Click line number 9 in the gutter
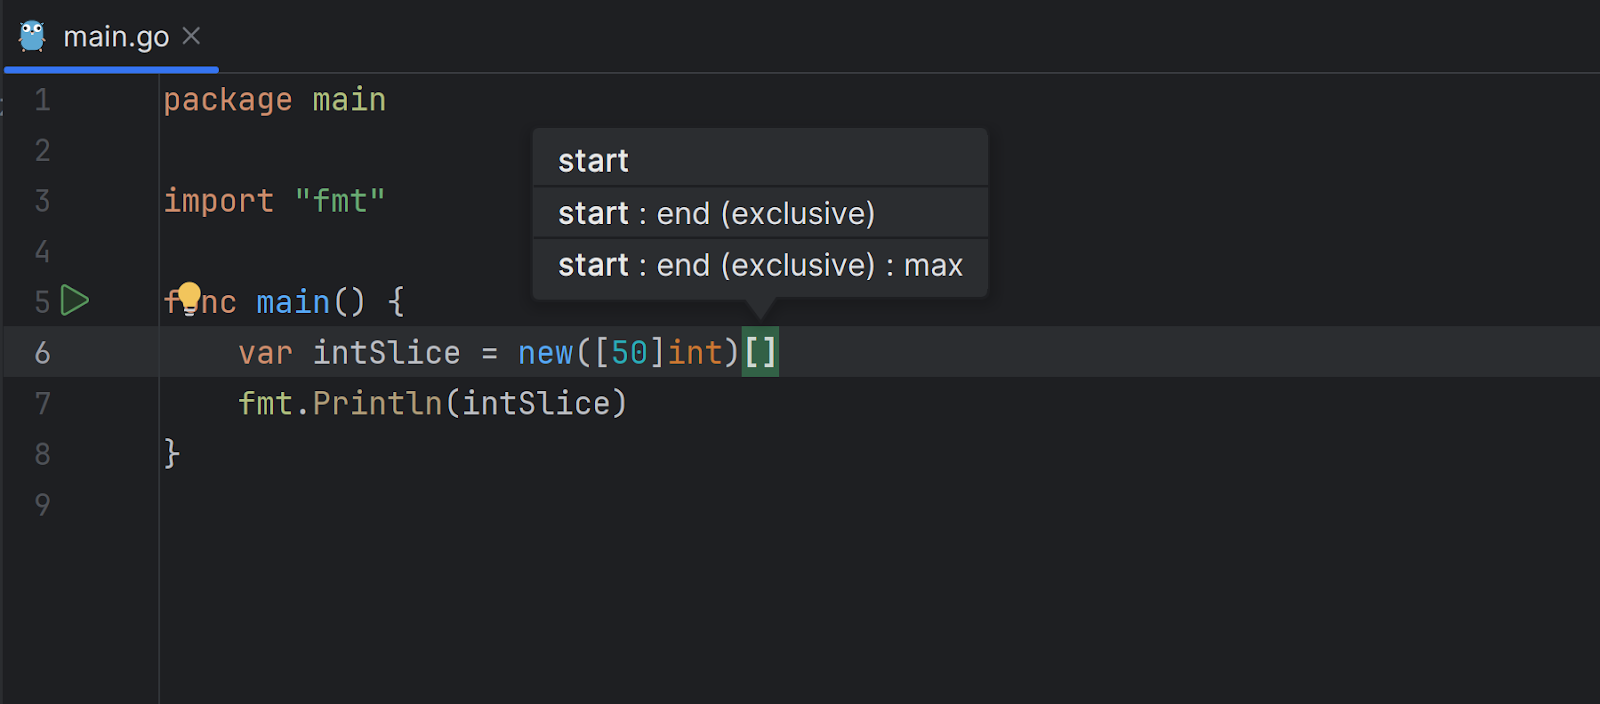 tap(42, 505)
